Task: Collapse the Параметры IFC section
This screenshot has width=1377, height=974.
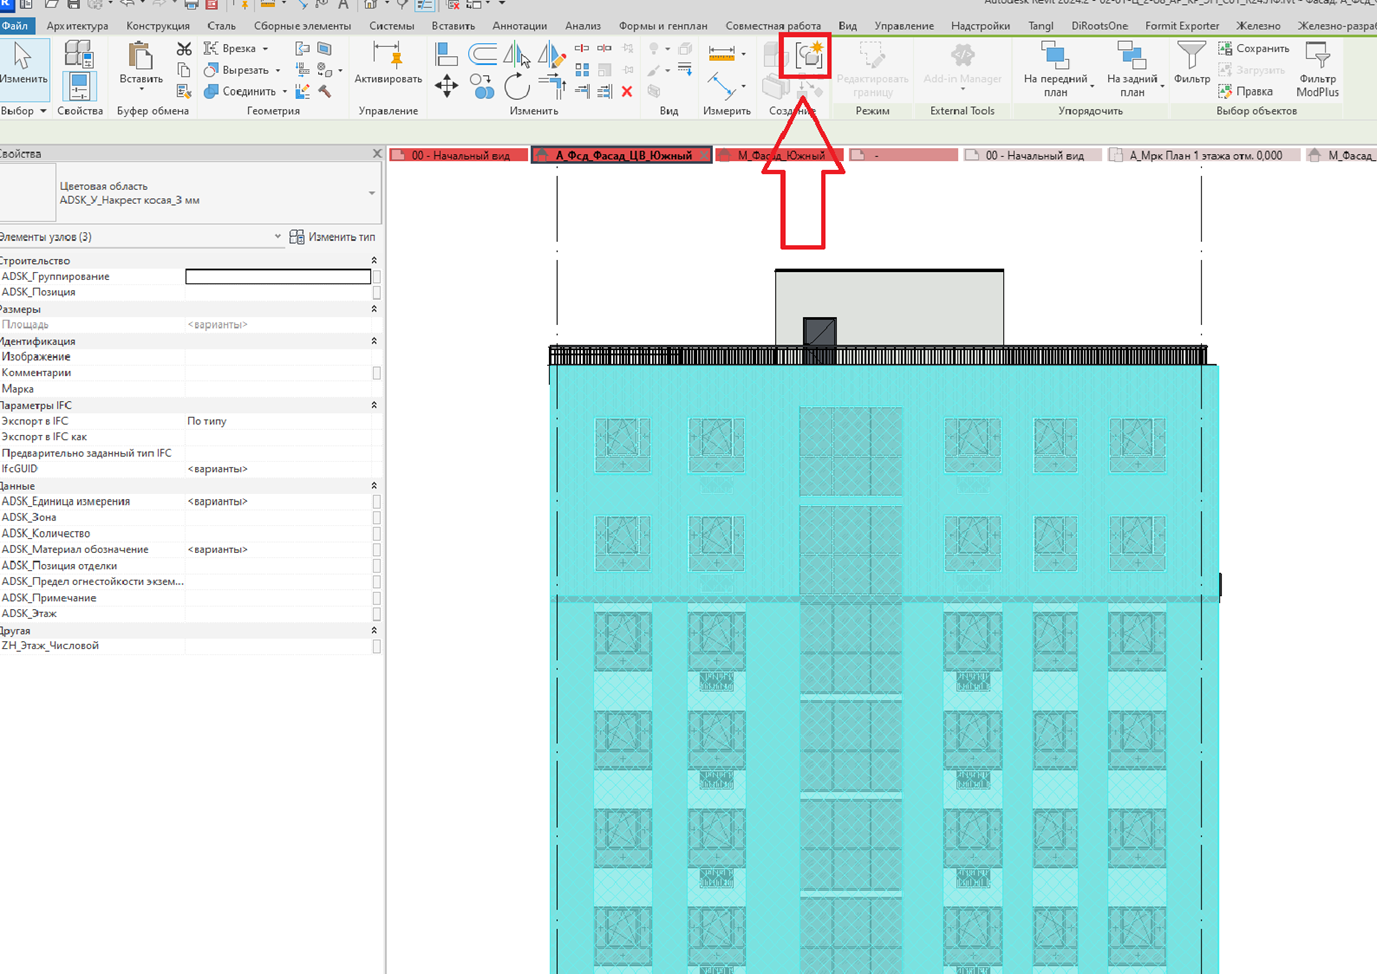Action: (374, 405)
